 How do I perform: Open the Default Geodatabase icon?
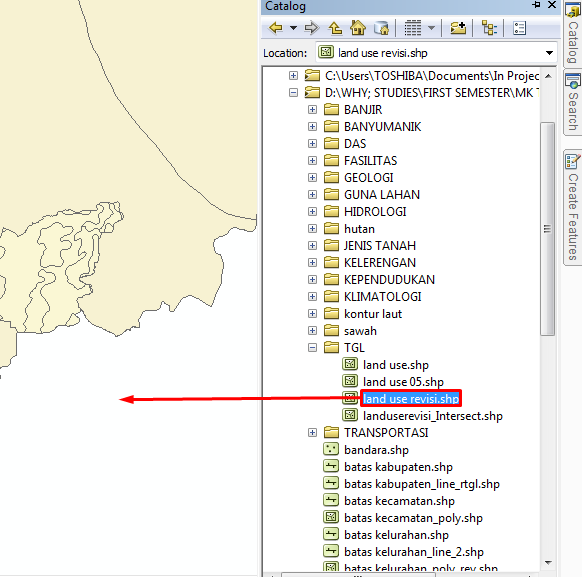381,28
